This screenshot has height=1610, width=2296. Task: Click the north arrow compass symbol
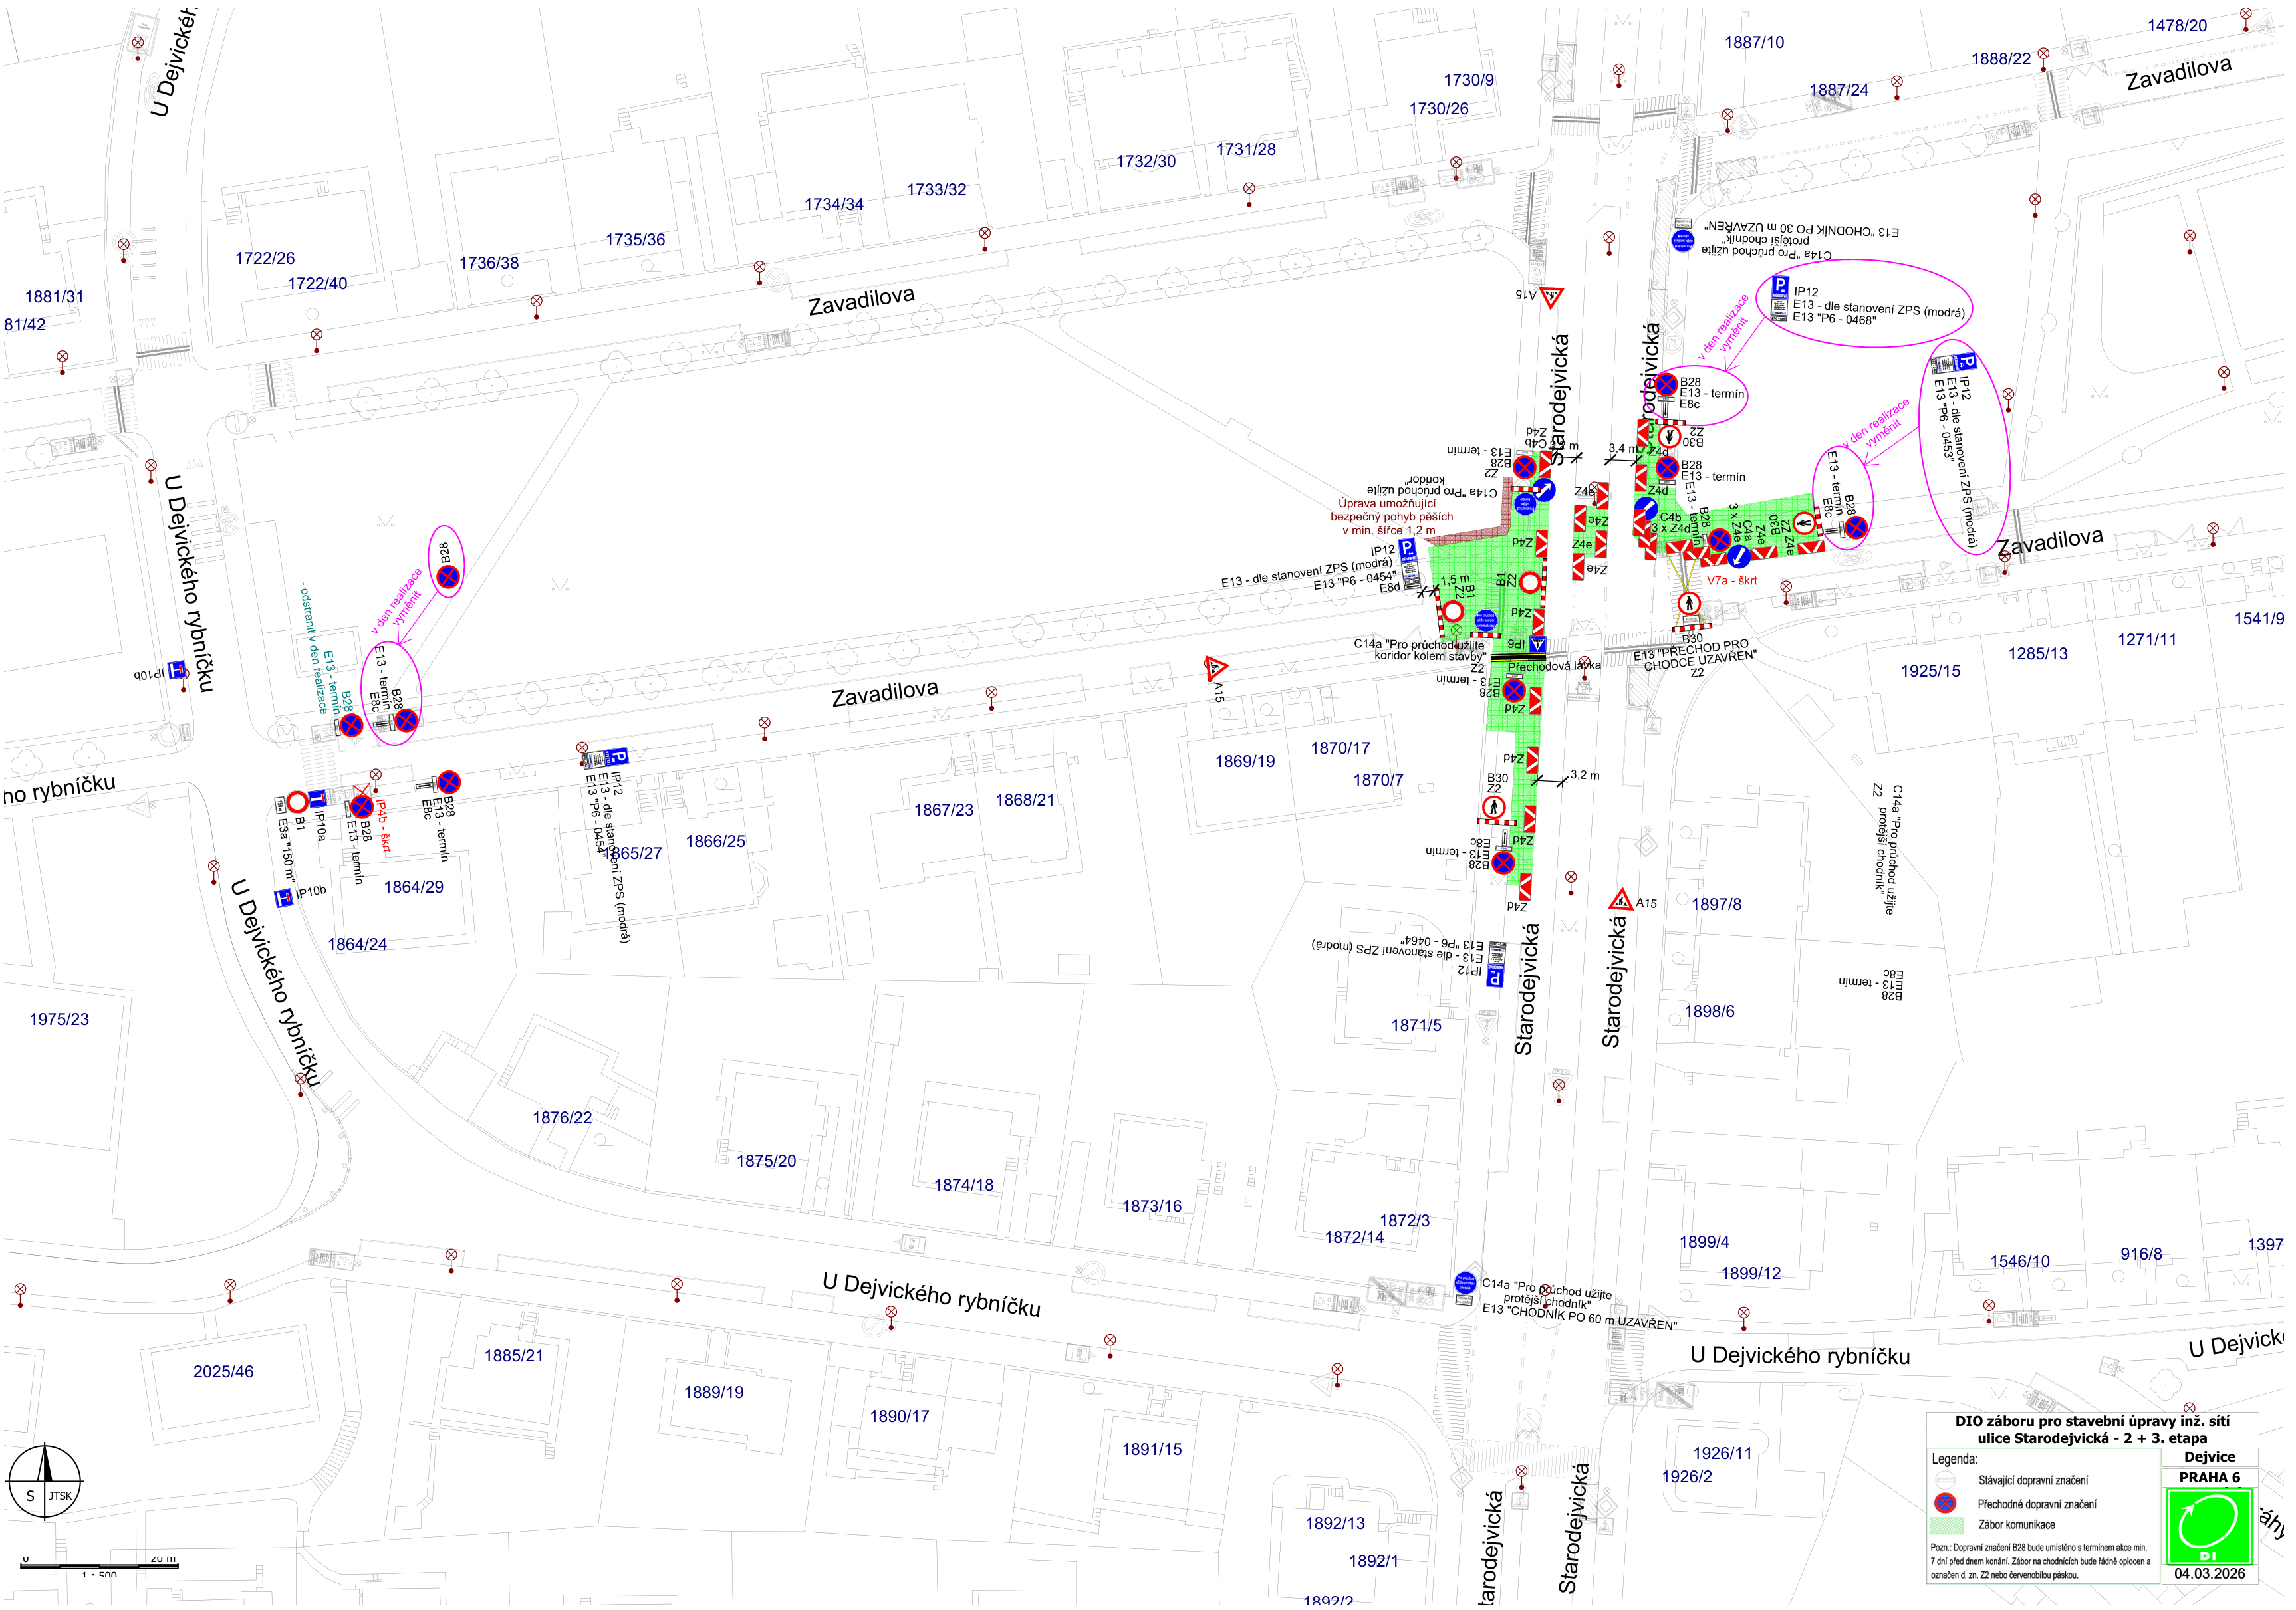(45, 1482)
